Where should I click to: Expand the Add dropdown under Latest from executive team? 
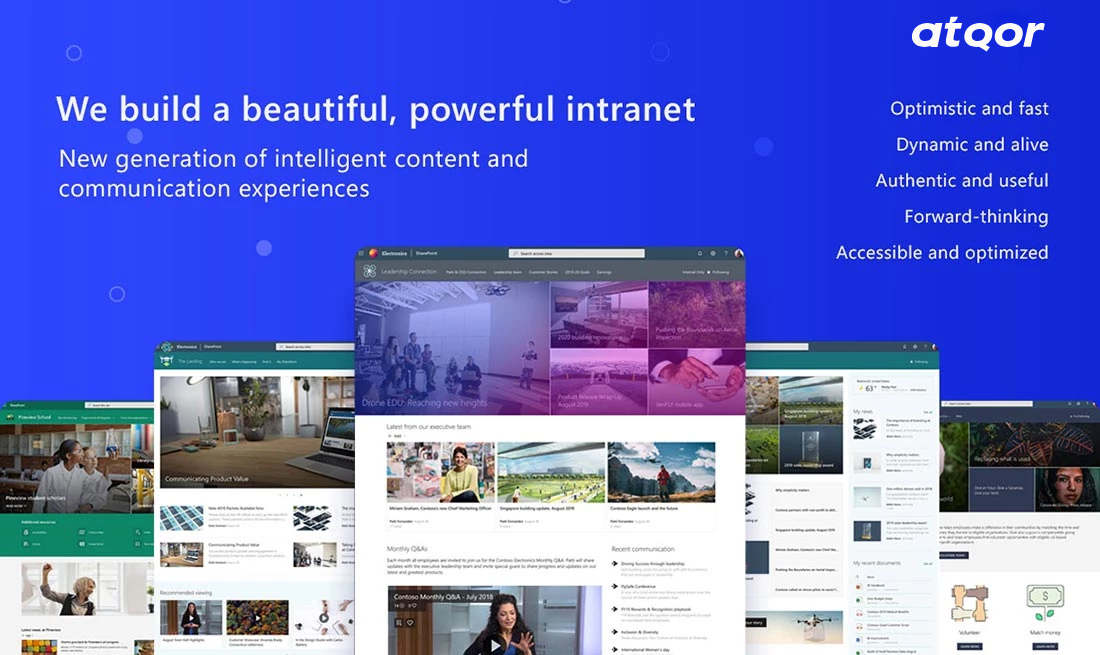tap(396, 436)
